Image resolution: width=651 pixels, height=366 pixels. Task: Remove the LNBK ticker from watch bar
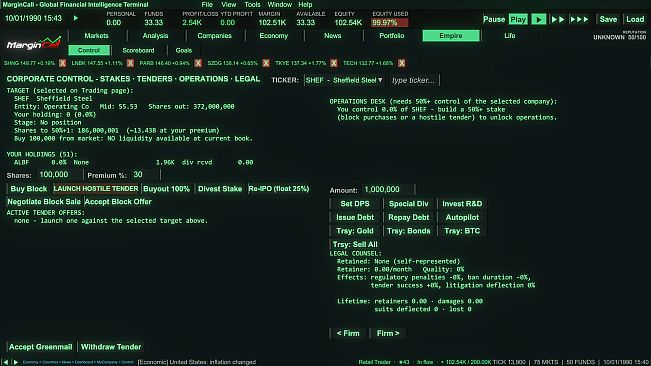130,63
